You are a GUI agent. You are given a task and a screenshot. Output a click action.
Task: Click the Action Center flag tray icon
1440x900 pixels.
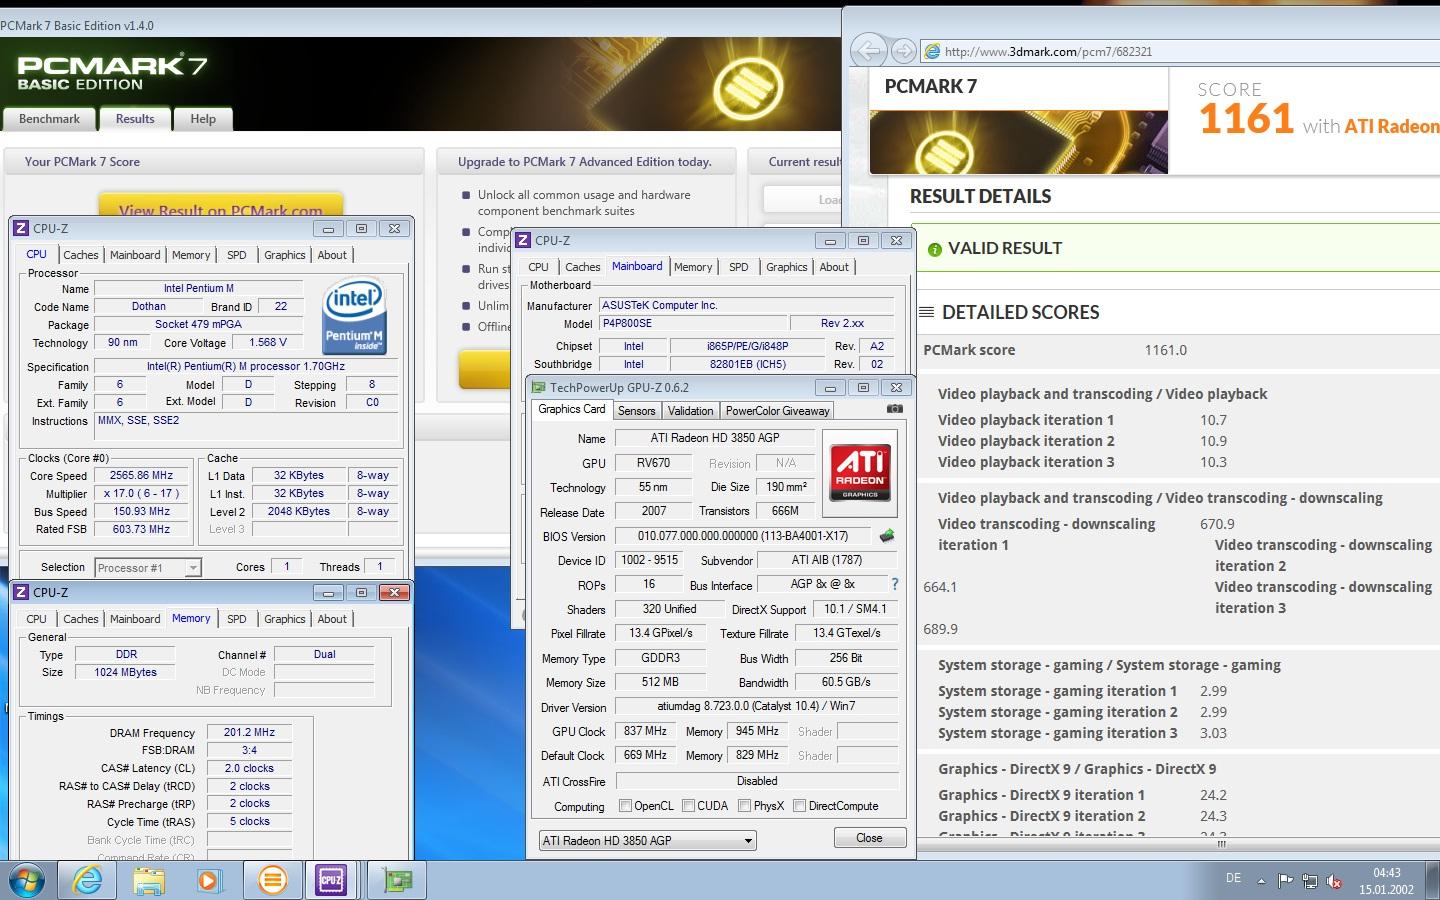(1285, 881)
